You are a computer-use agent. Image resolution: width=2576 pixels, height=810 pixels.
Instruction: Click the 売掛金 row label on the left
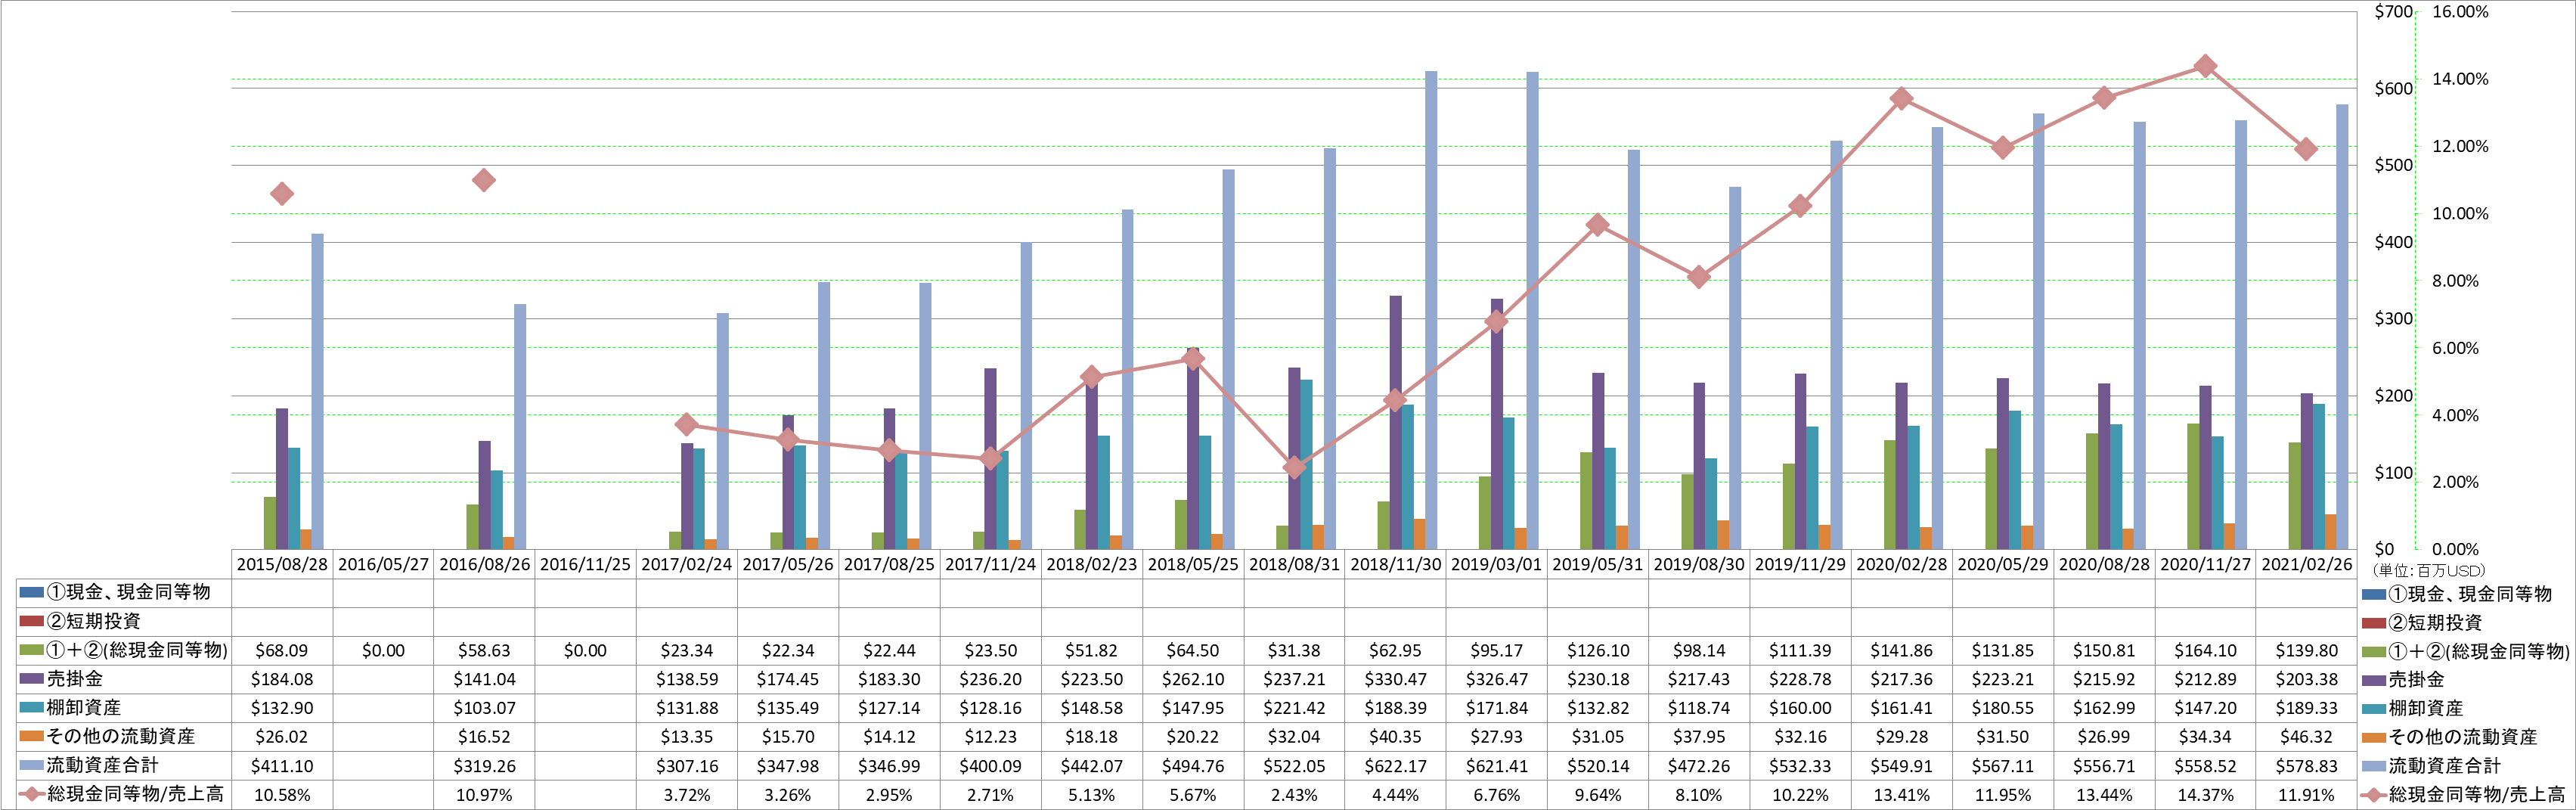click(75, 679)
